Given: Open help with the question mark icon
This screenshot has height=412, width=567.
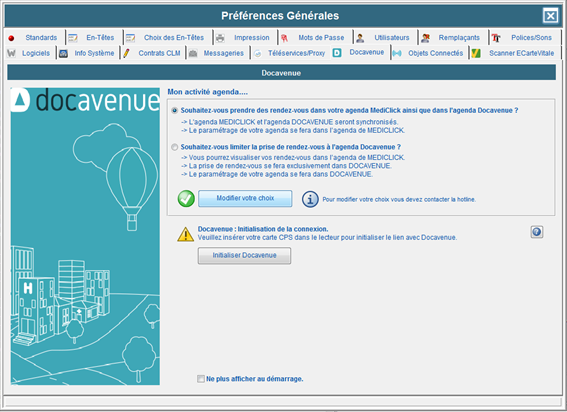Looking at the screenshot, I should [x=537, y=232].
